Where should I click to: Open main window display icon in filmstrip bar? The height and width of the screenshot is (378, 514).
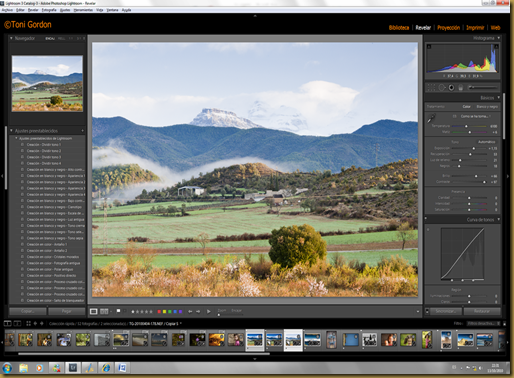7,323
